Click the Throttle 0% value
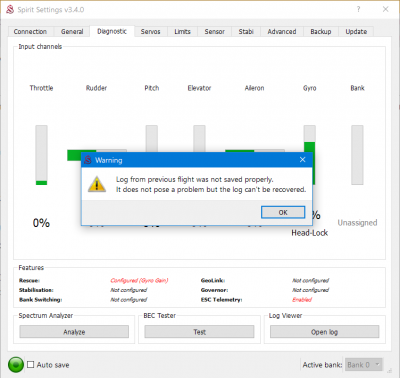The image size is (400, 378). click(41, 223)
